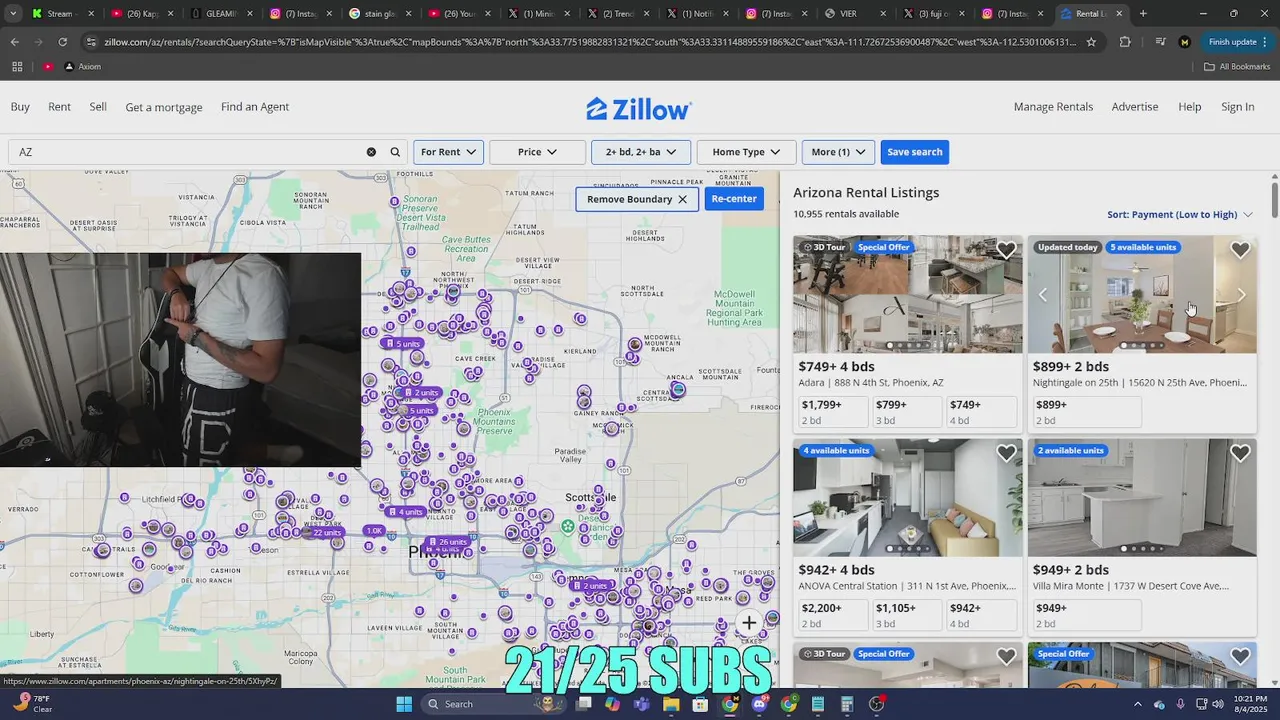Open Chrome extensions puzzle icon
The image size is (1280, 720).
tap(1125, 42)
